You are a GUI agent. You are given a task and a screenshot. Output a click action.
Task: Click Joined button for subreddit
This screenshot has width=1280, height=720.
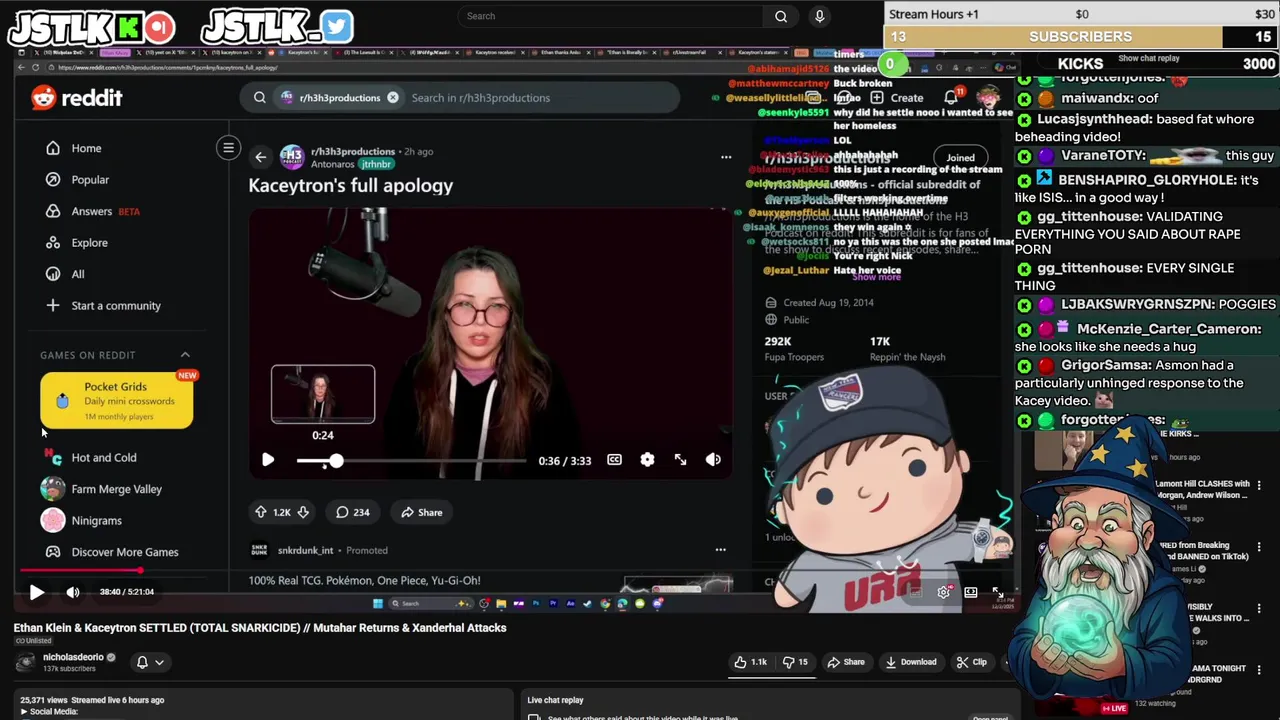(x=960, y=158)
